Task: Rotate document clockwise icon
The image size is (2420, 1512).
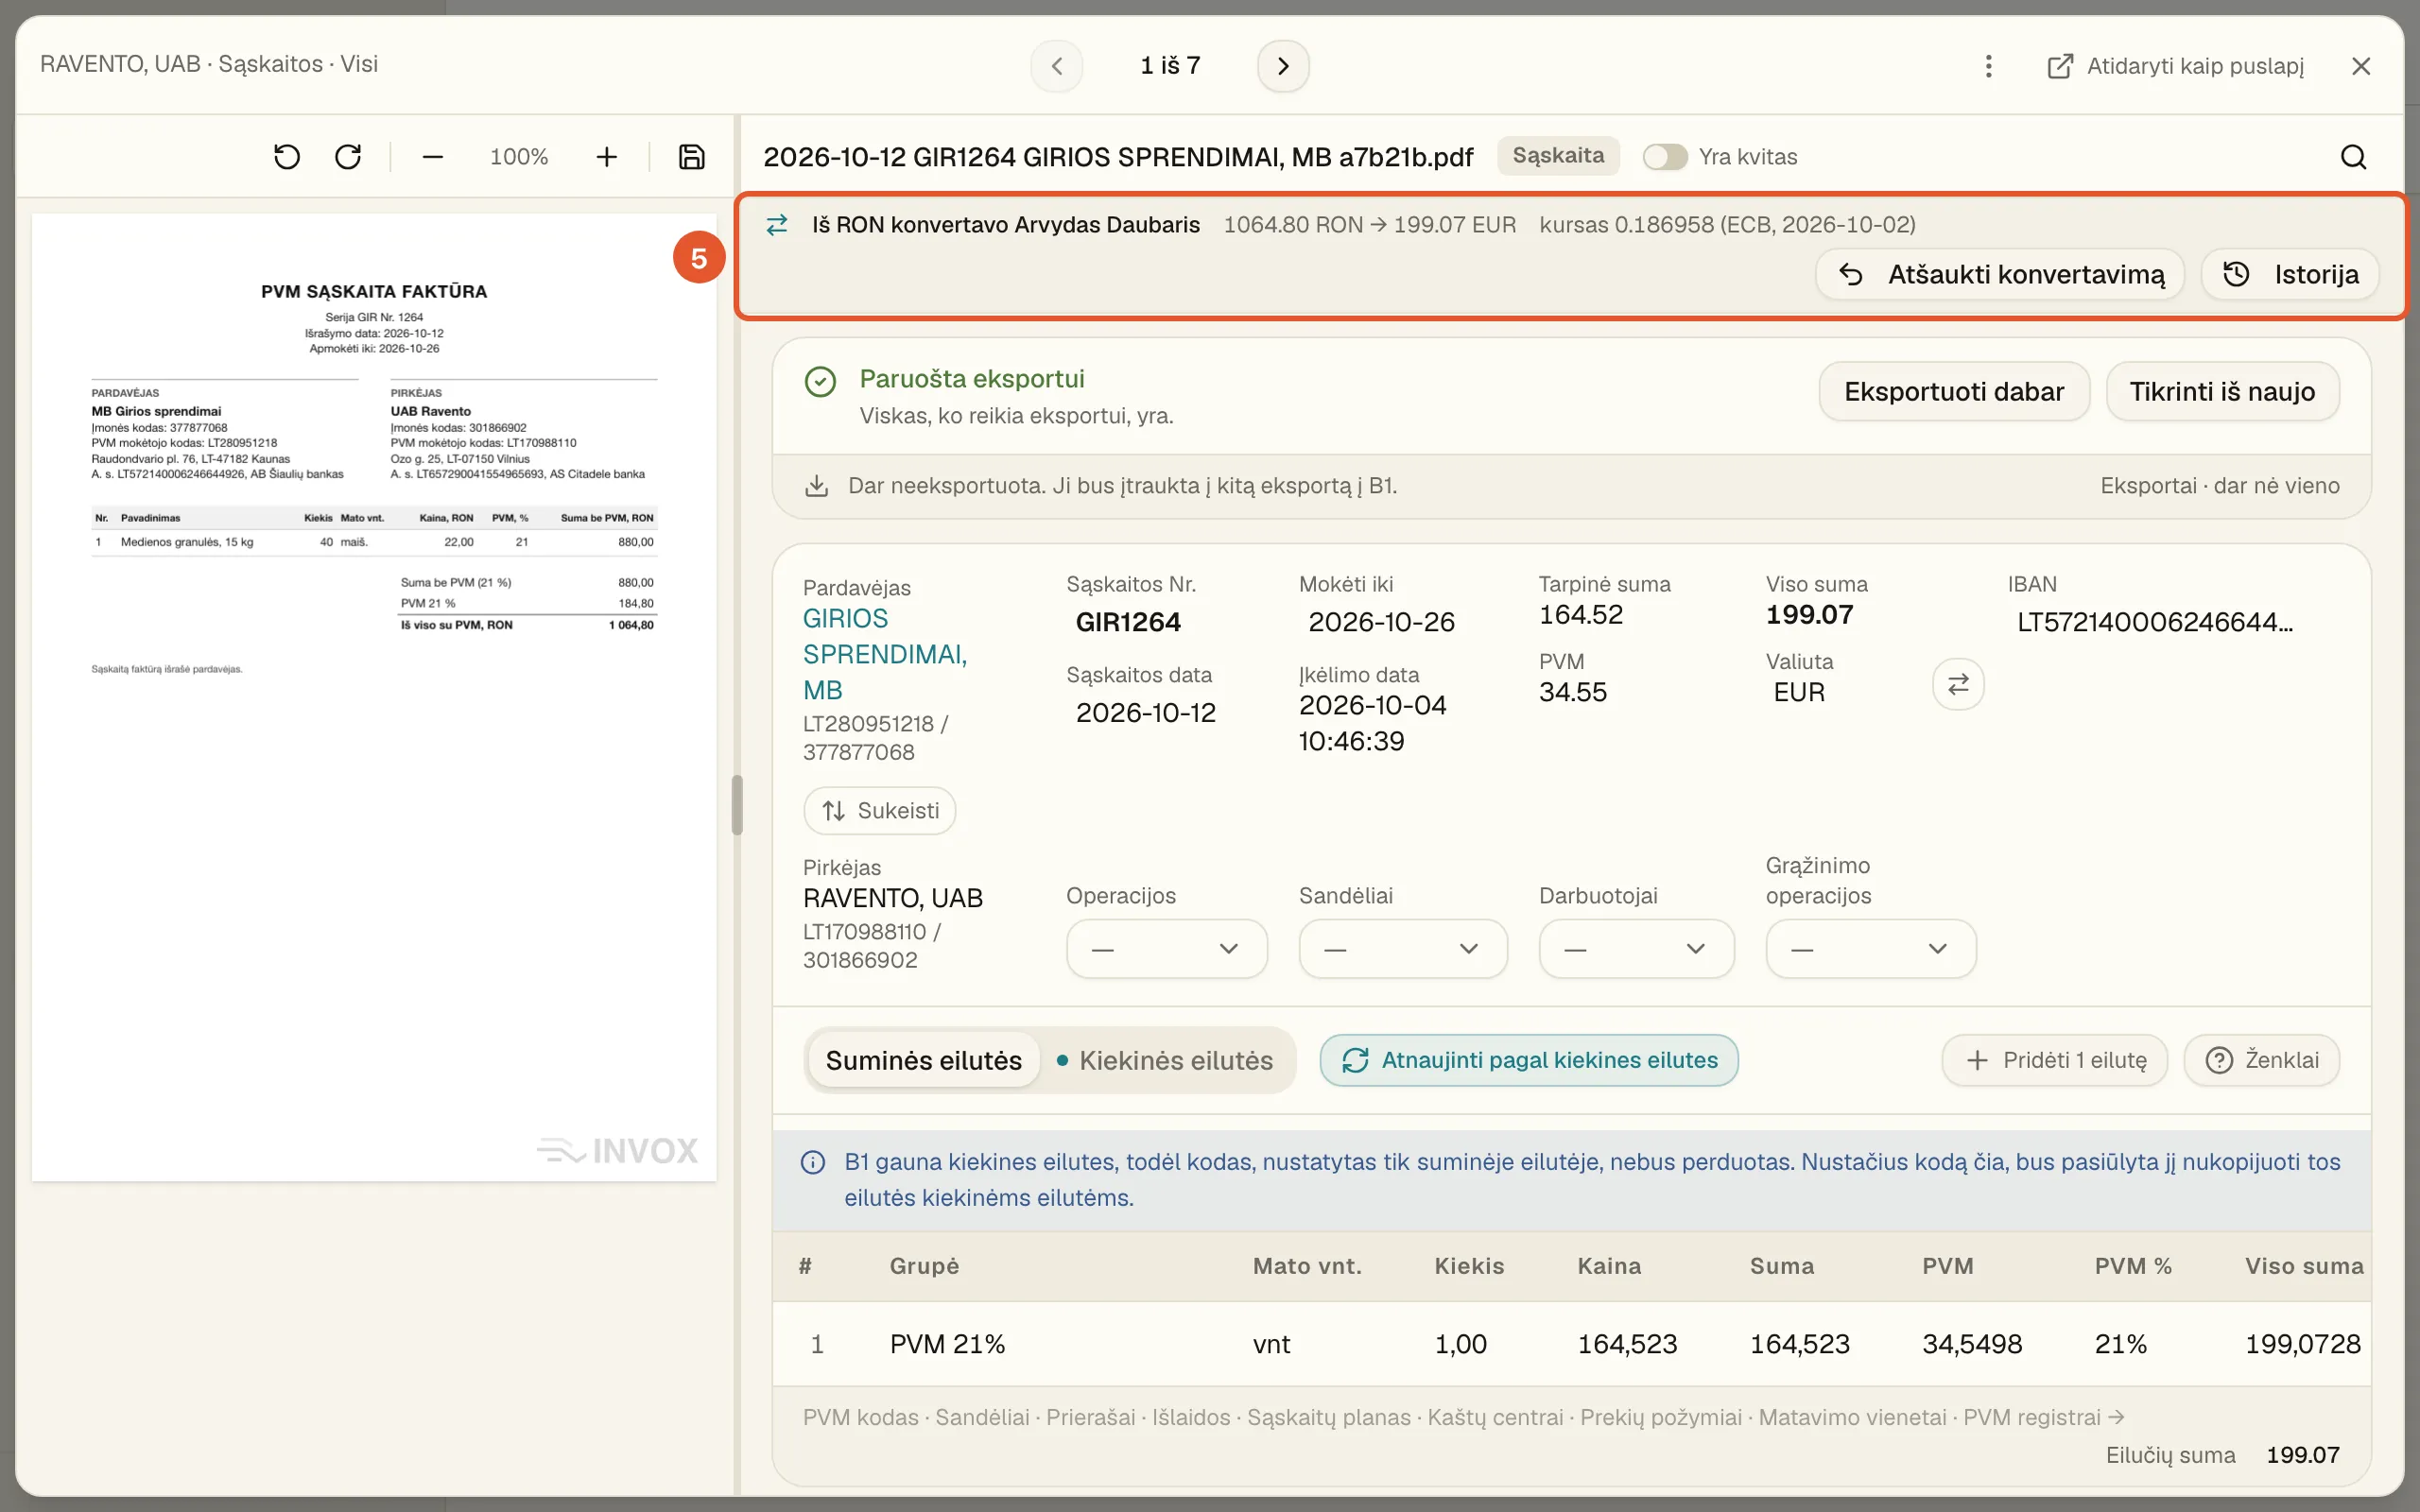Action: click(348, 157)
